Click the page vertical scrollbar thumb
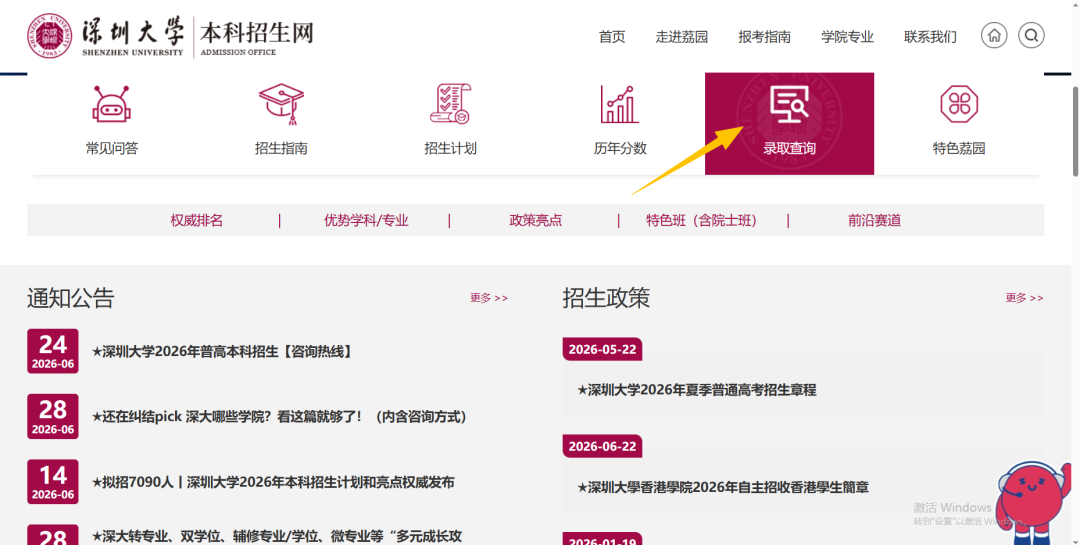 pyautogui.click(x=1075, y=131)
